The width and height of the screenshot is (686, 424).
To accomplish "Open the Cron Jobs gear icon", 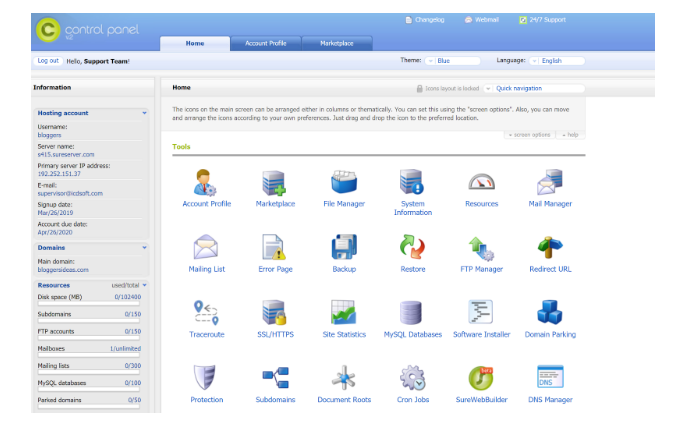I will coord(412,378).
